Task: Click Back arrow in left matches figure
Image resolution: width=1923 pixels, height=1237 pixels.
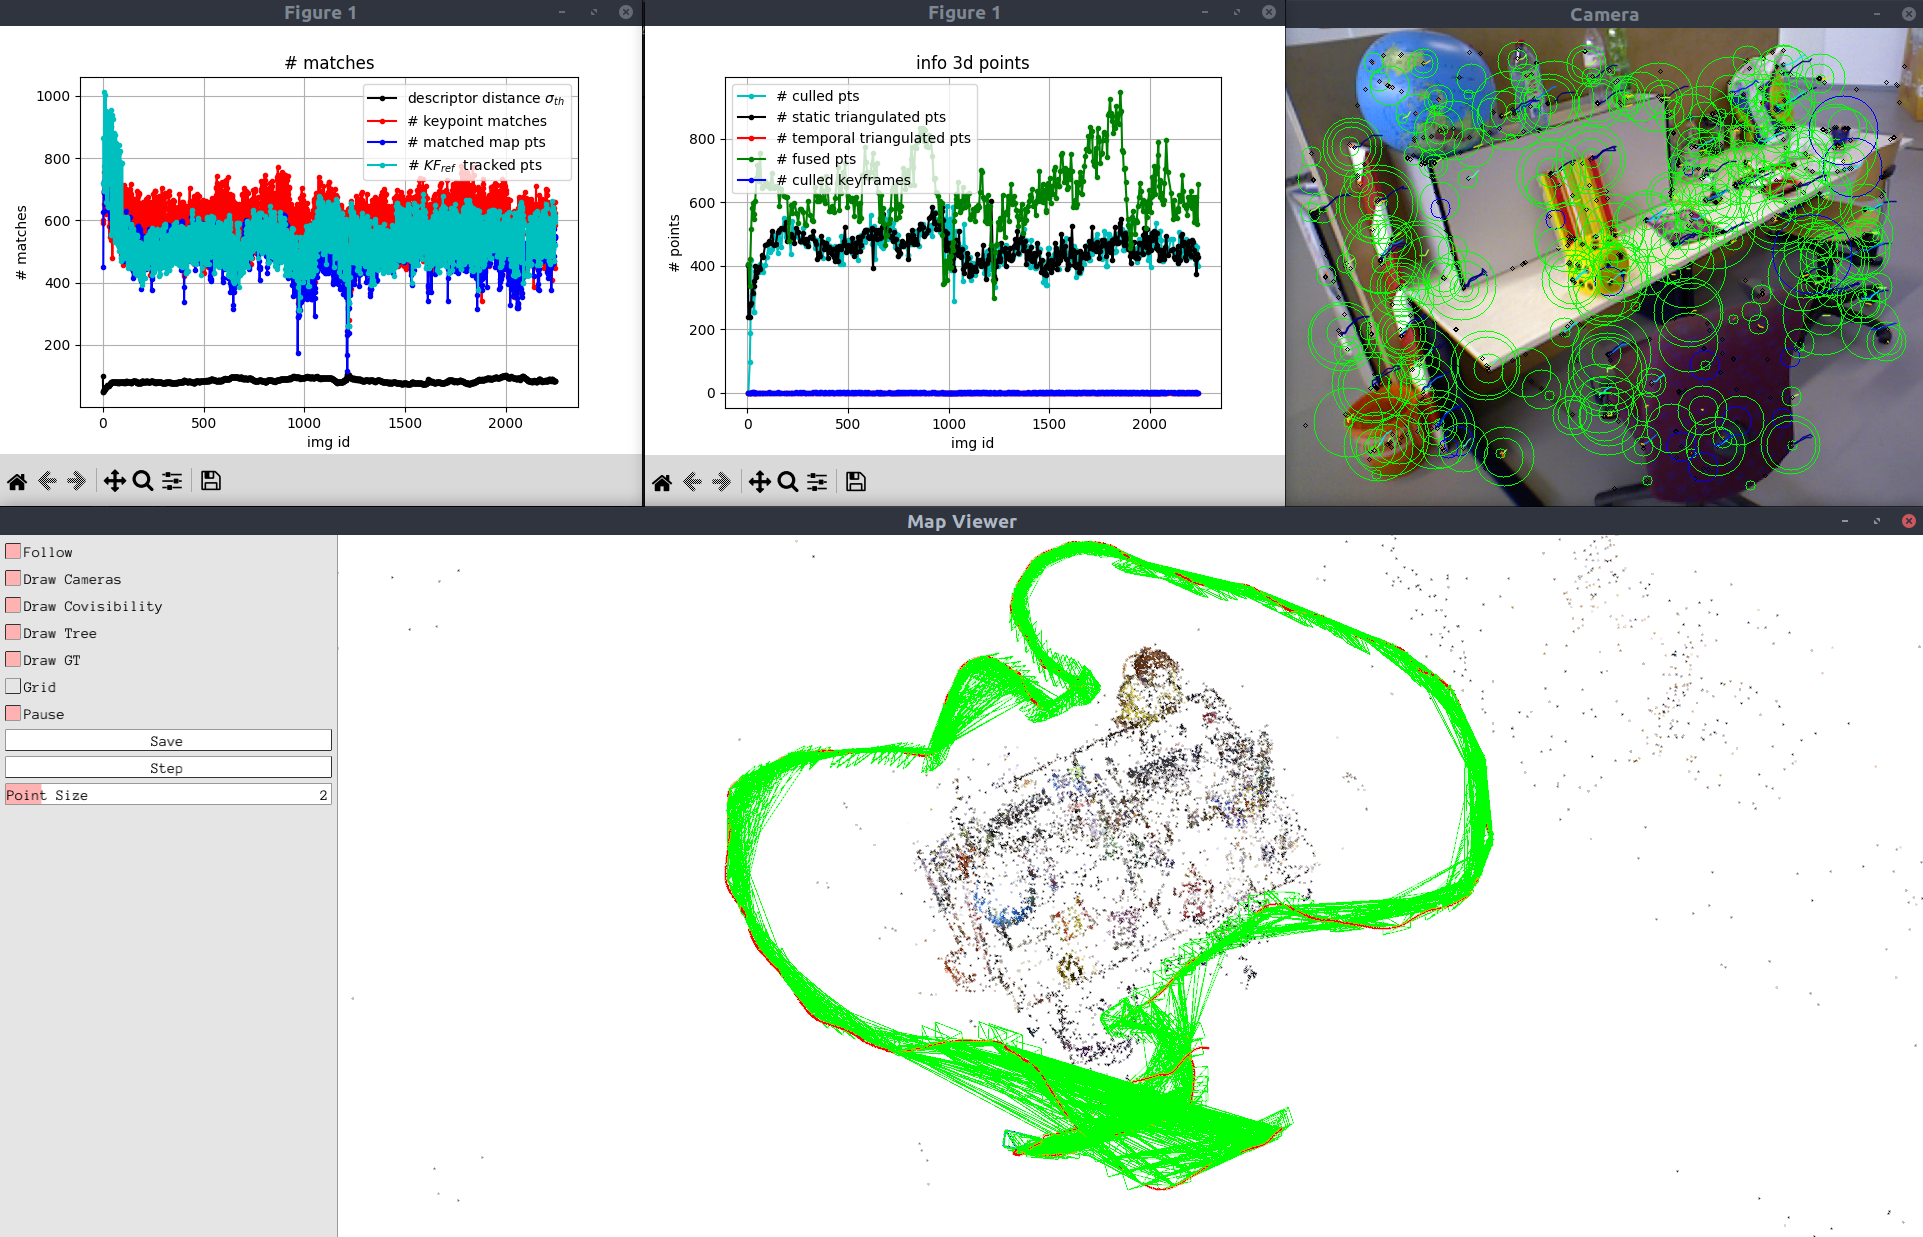Action: tap(47, 481)
